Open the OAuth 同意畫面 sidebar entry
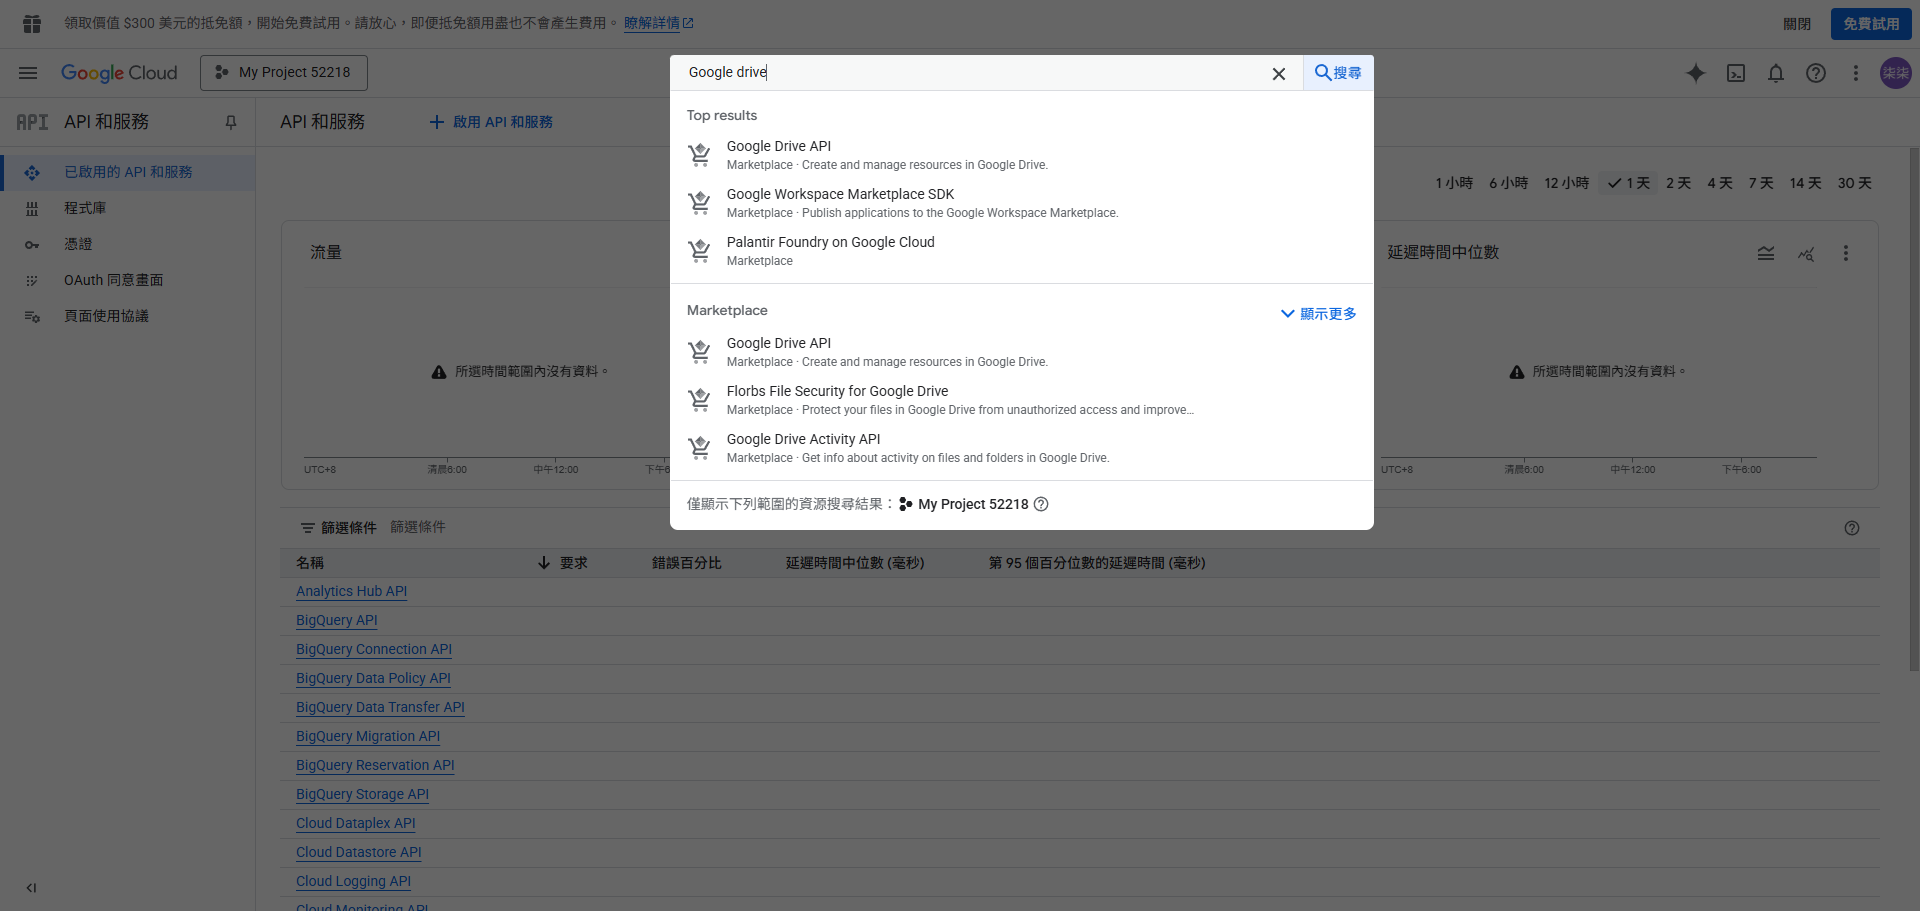 click(115, 280)
